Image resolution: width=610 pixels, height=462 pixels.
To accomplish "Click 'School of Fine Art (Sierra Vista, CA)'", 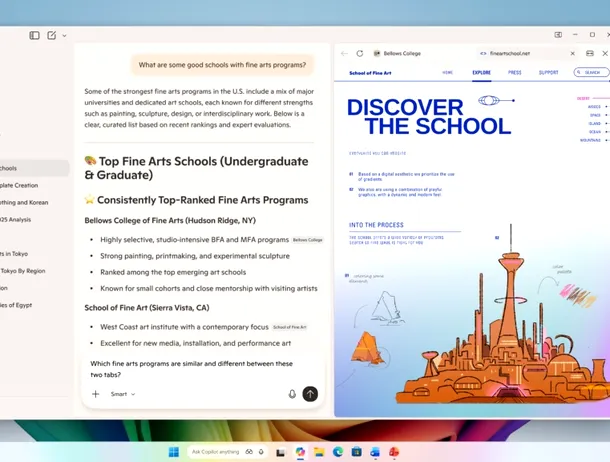I will [147, 308].
